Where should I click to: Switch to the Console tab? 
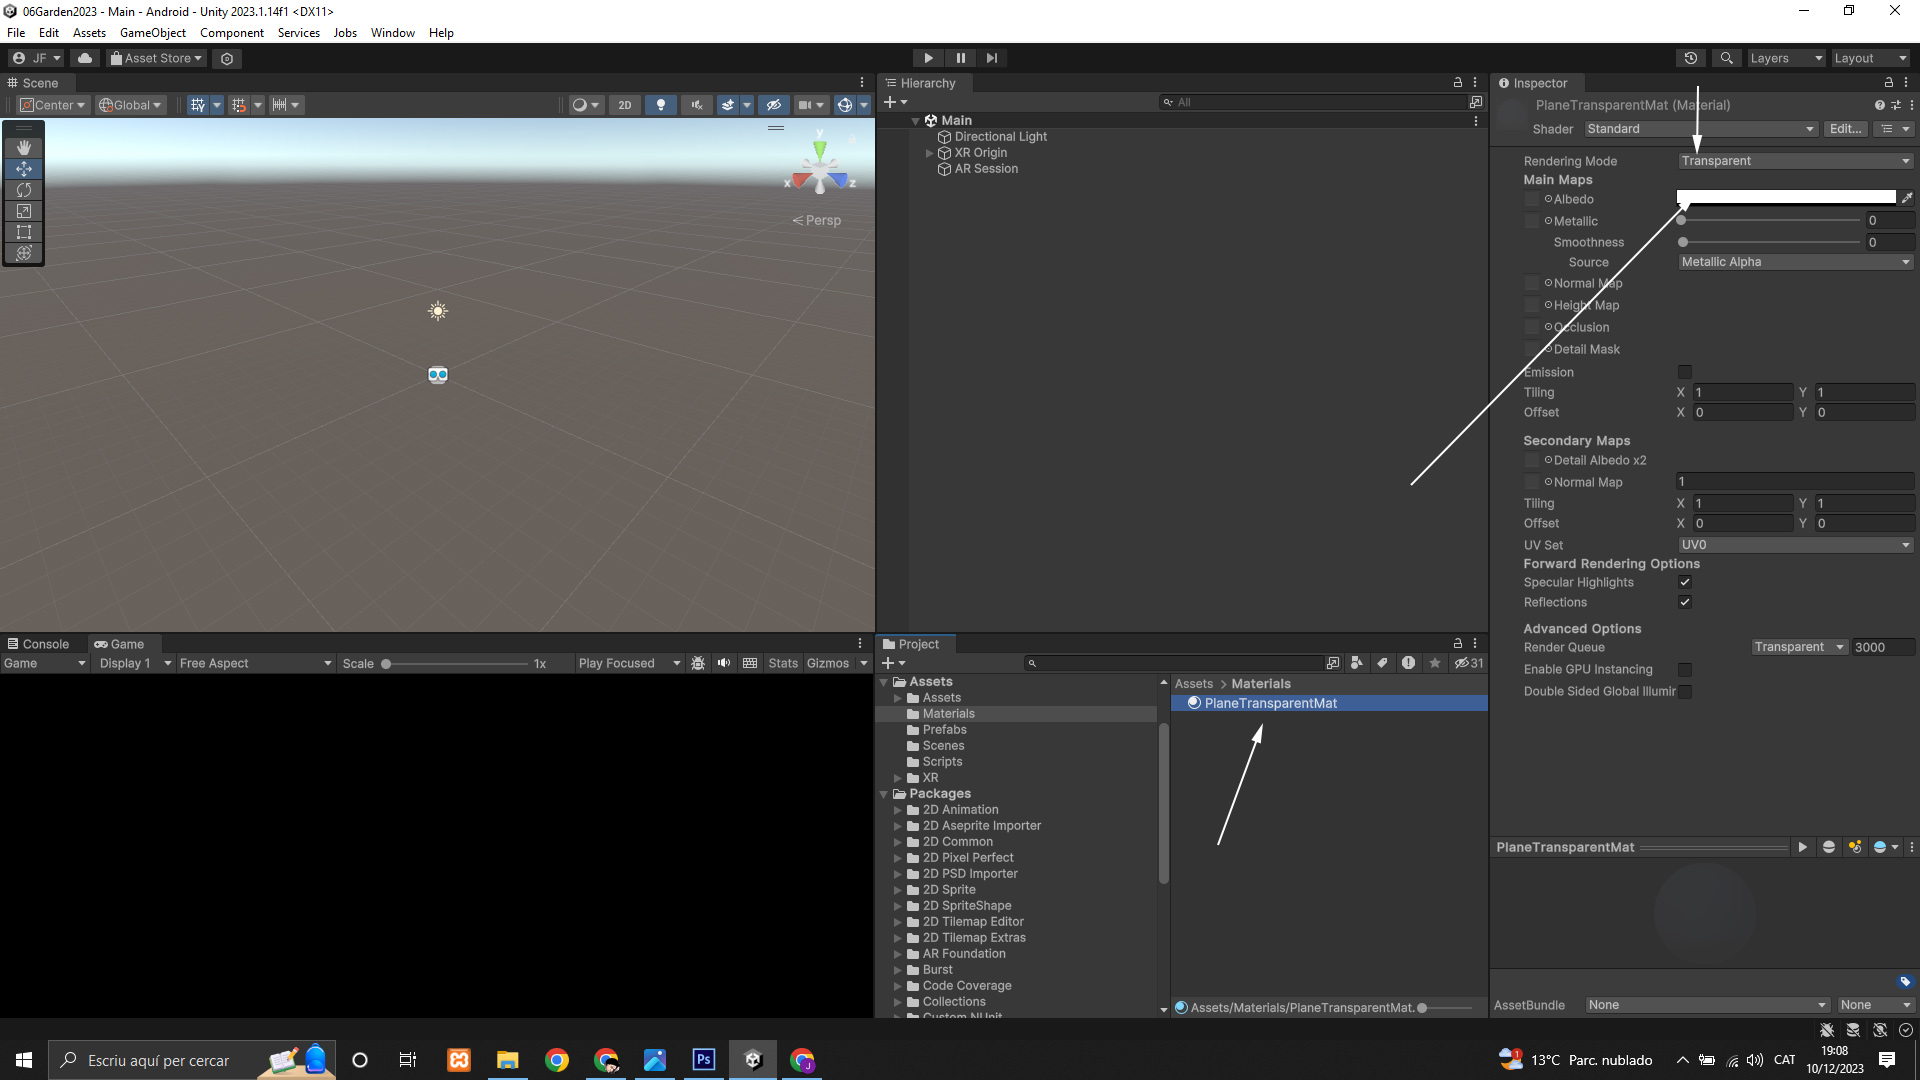(x=40, y=644)
